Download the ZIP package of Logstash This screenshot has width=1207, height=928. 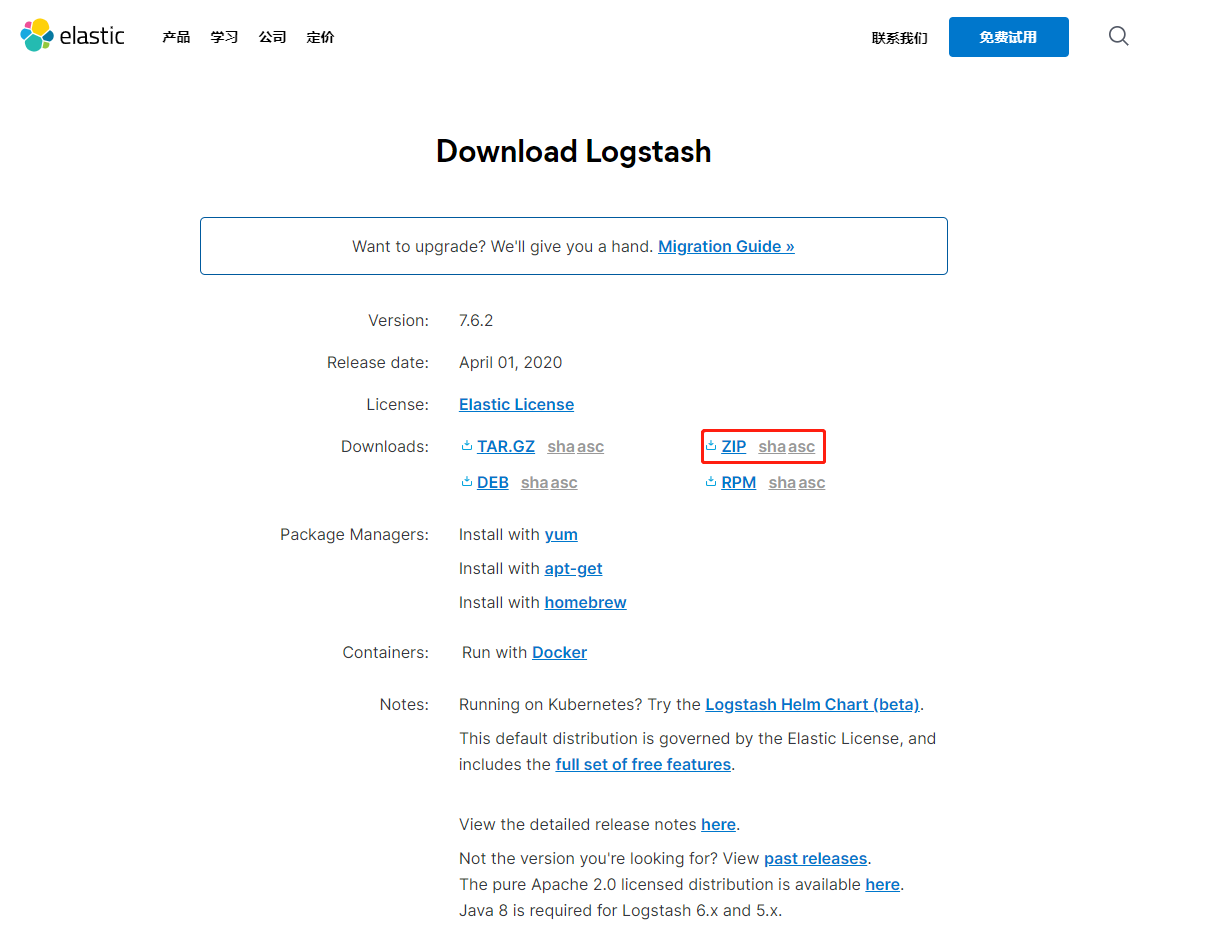coord(735,446)
